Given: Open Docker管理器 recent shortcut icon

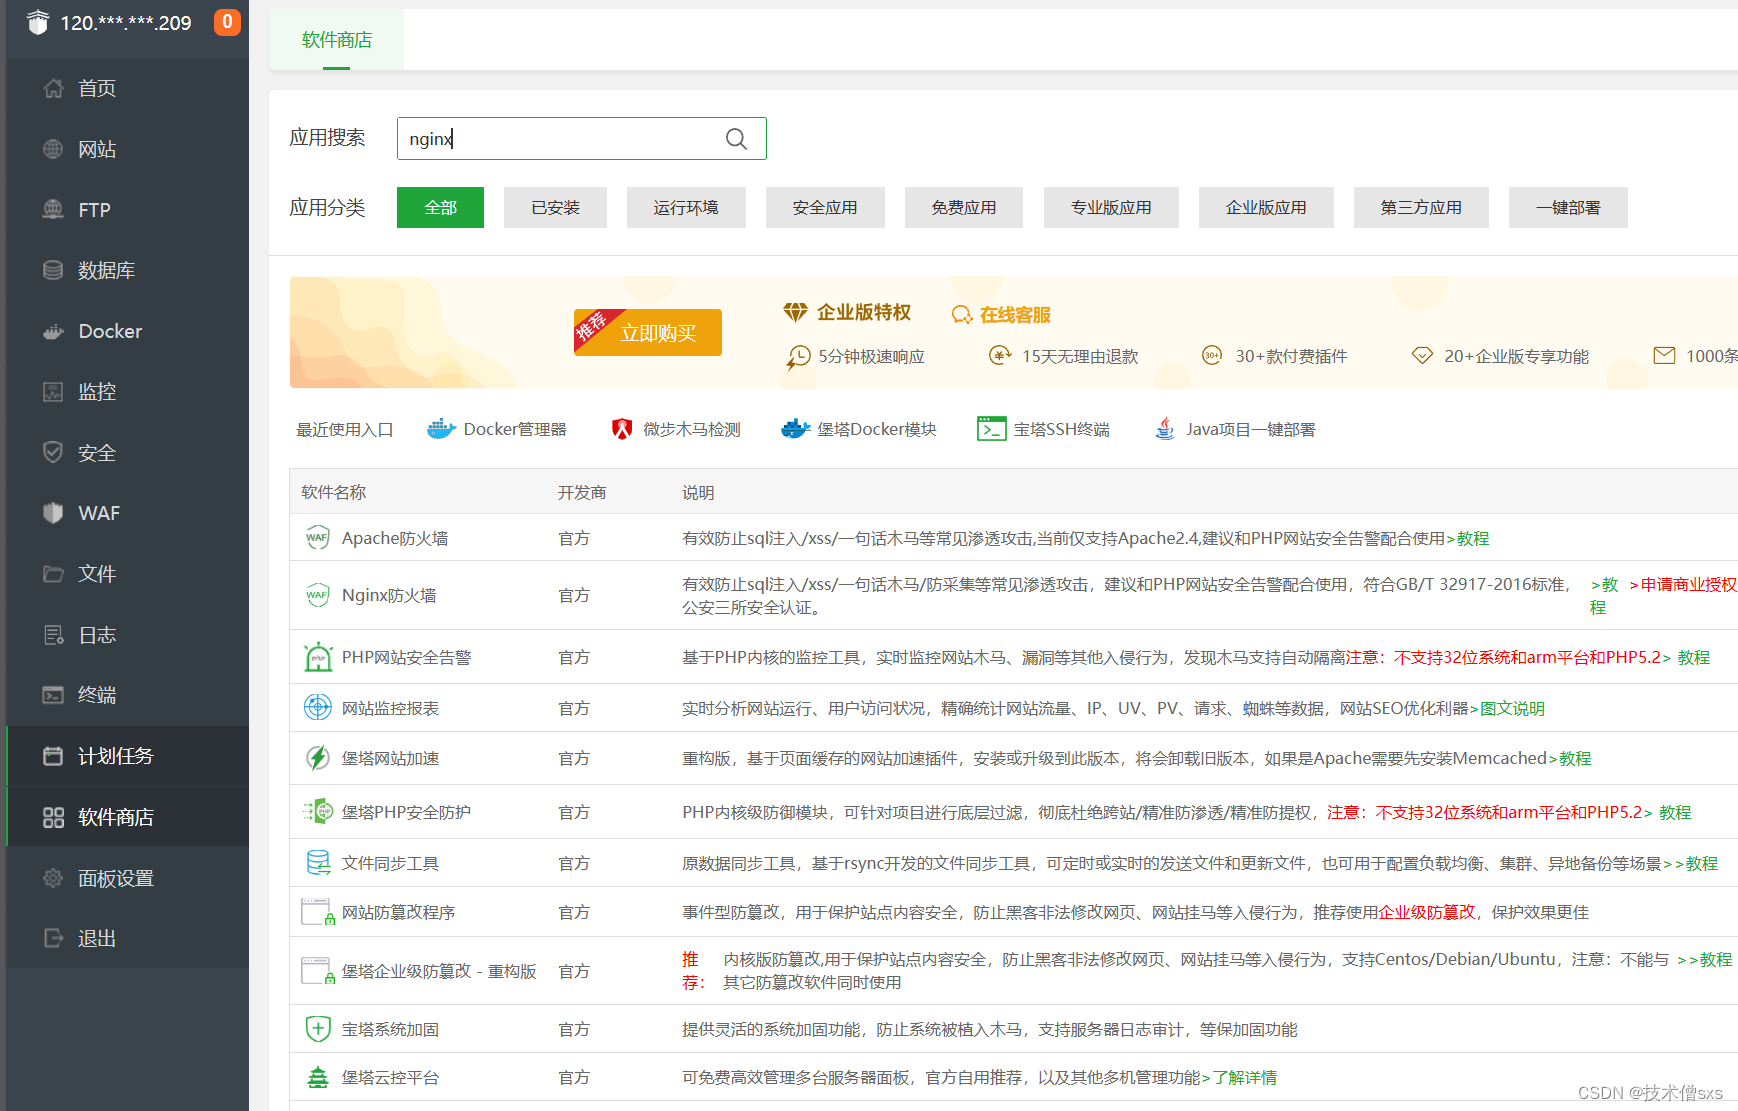Looking at the screenshot, I should 441,429.
